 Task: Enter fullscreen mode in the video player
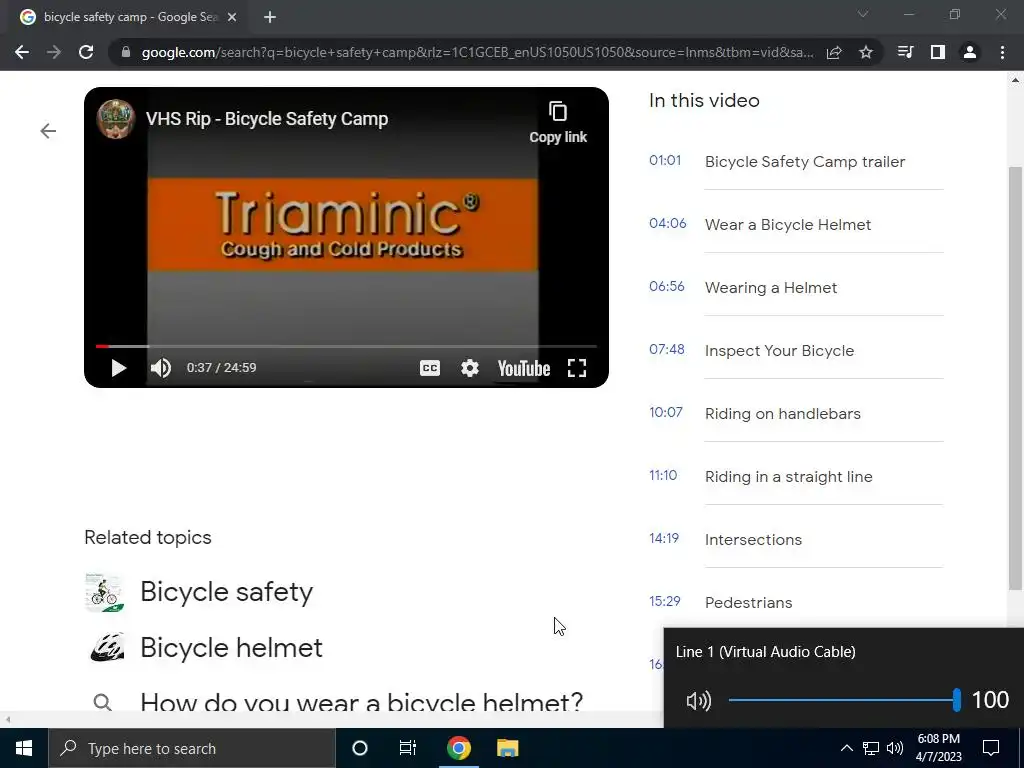pyautogui.click(x=577, y=368)
